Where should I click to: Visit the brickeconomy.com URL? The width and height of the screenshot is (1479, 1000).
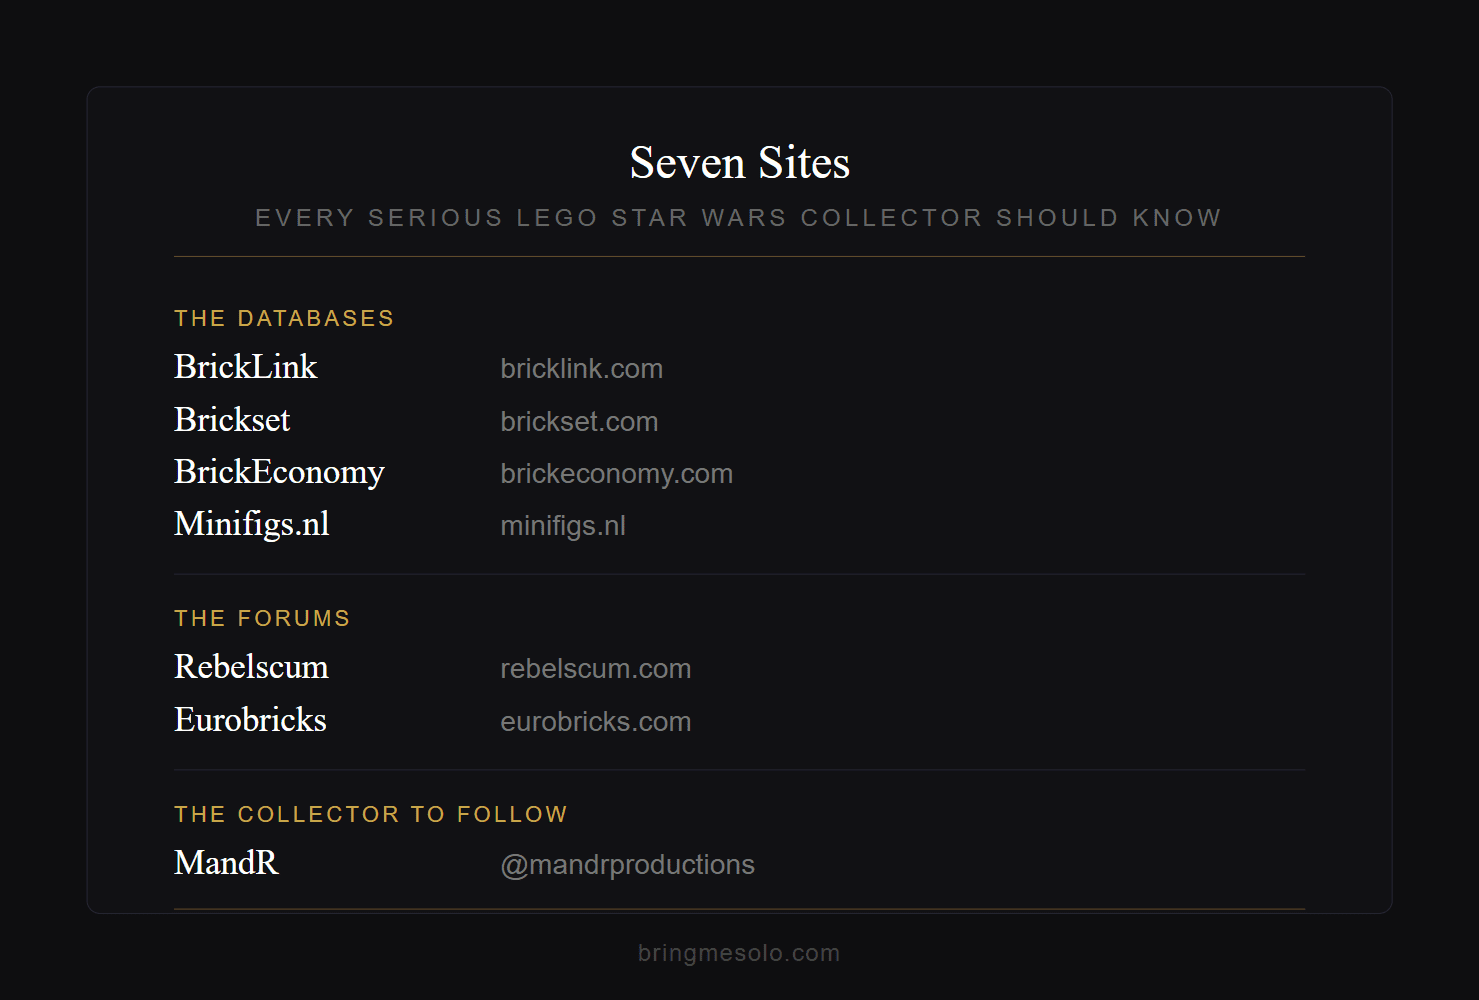tap(616, 474)
